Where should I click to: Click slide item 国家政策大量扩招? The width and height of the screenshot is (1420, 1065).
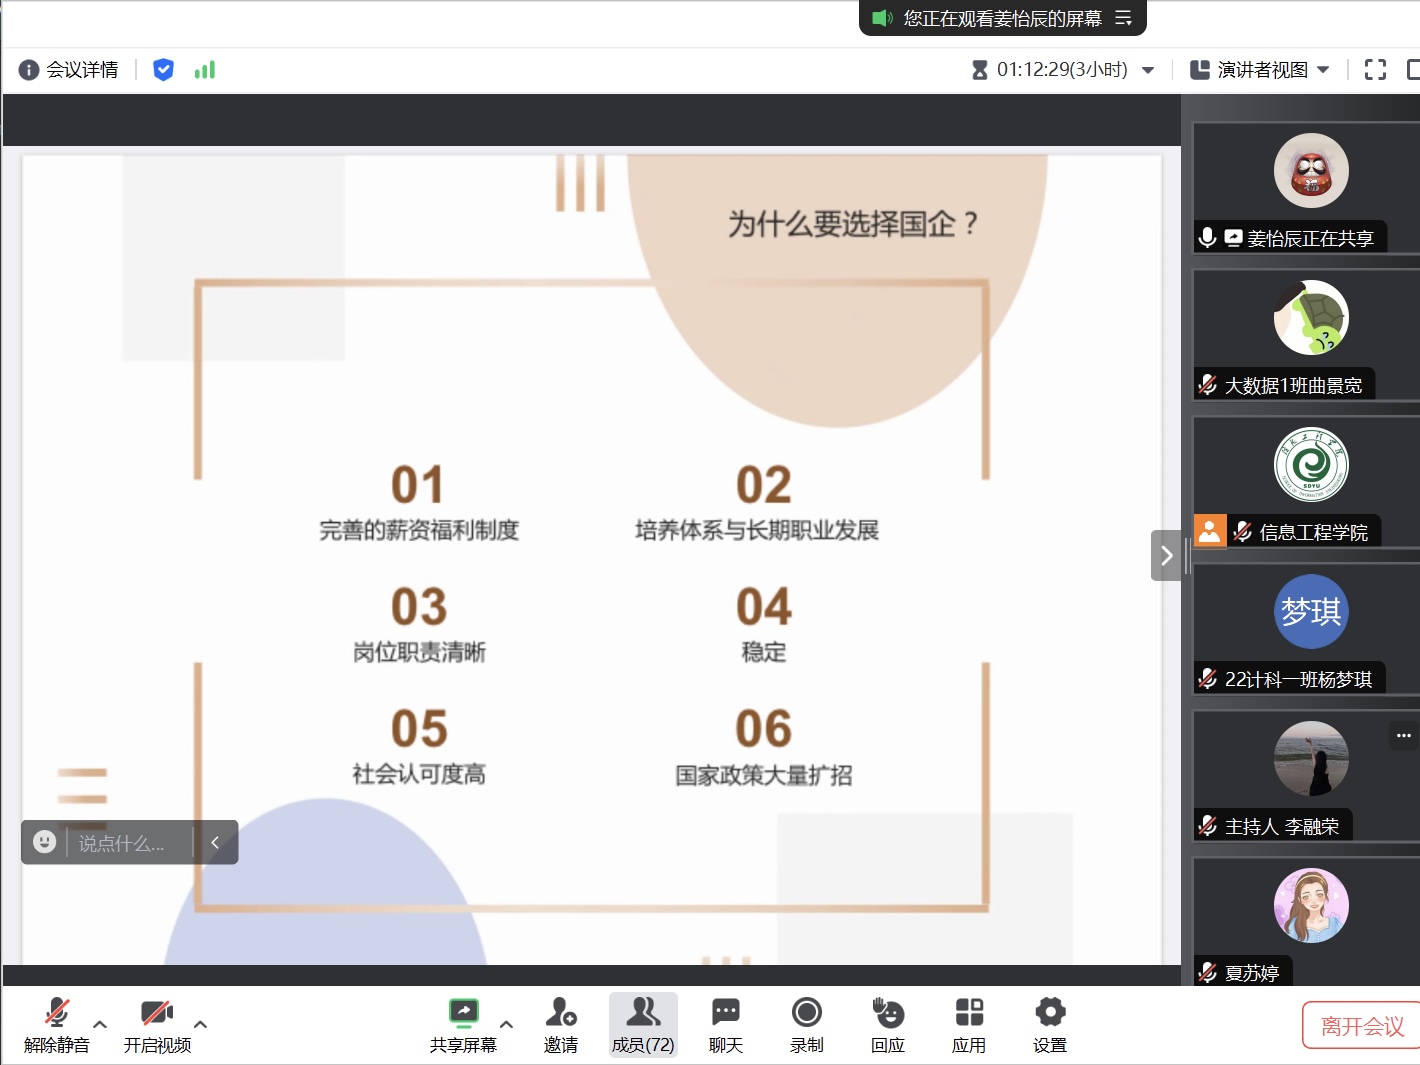click(764, 775)
